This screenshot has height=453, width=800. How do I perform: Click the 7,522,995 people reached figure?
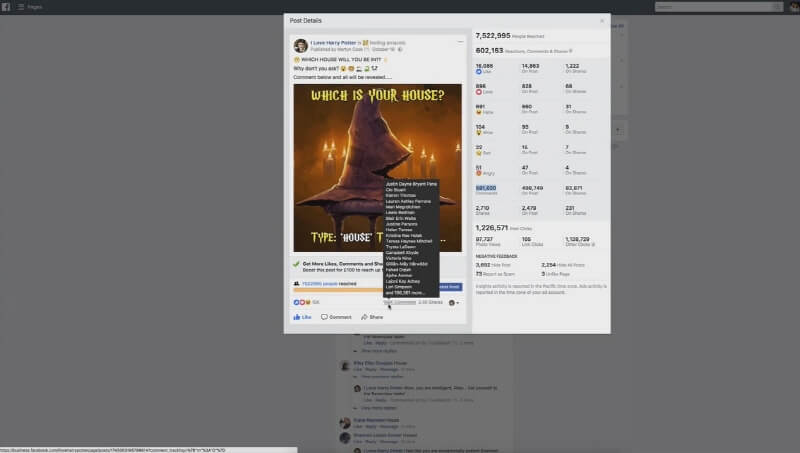pos(493,36)
